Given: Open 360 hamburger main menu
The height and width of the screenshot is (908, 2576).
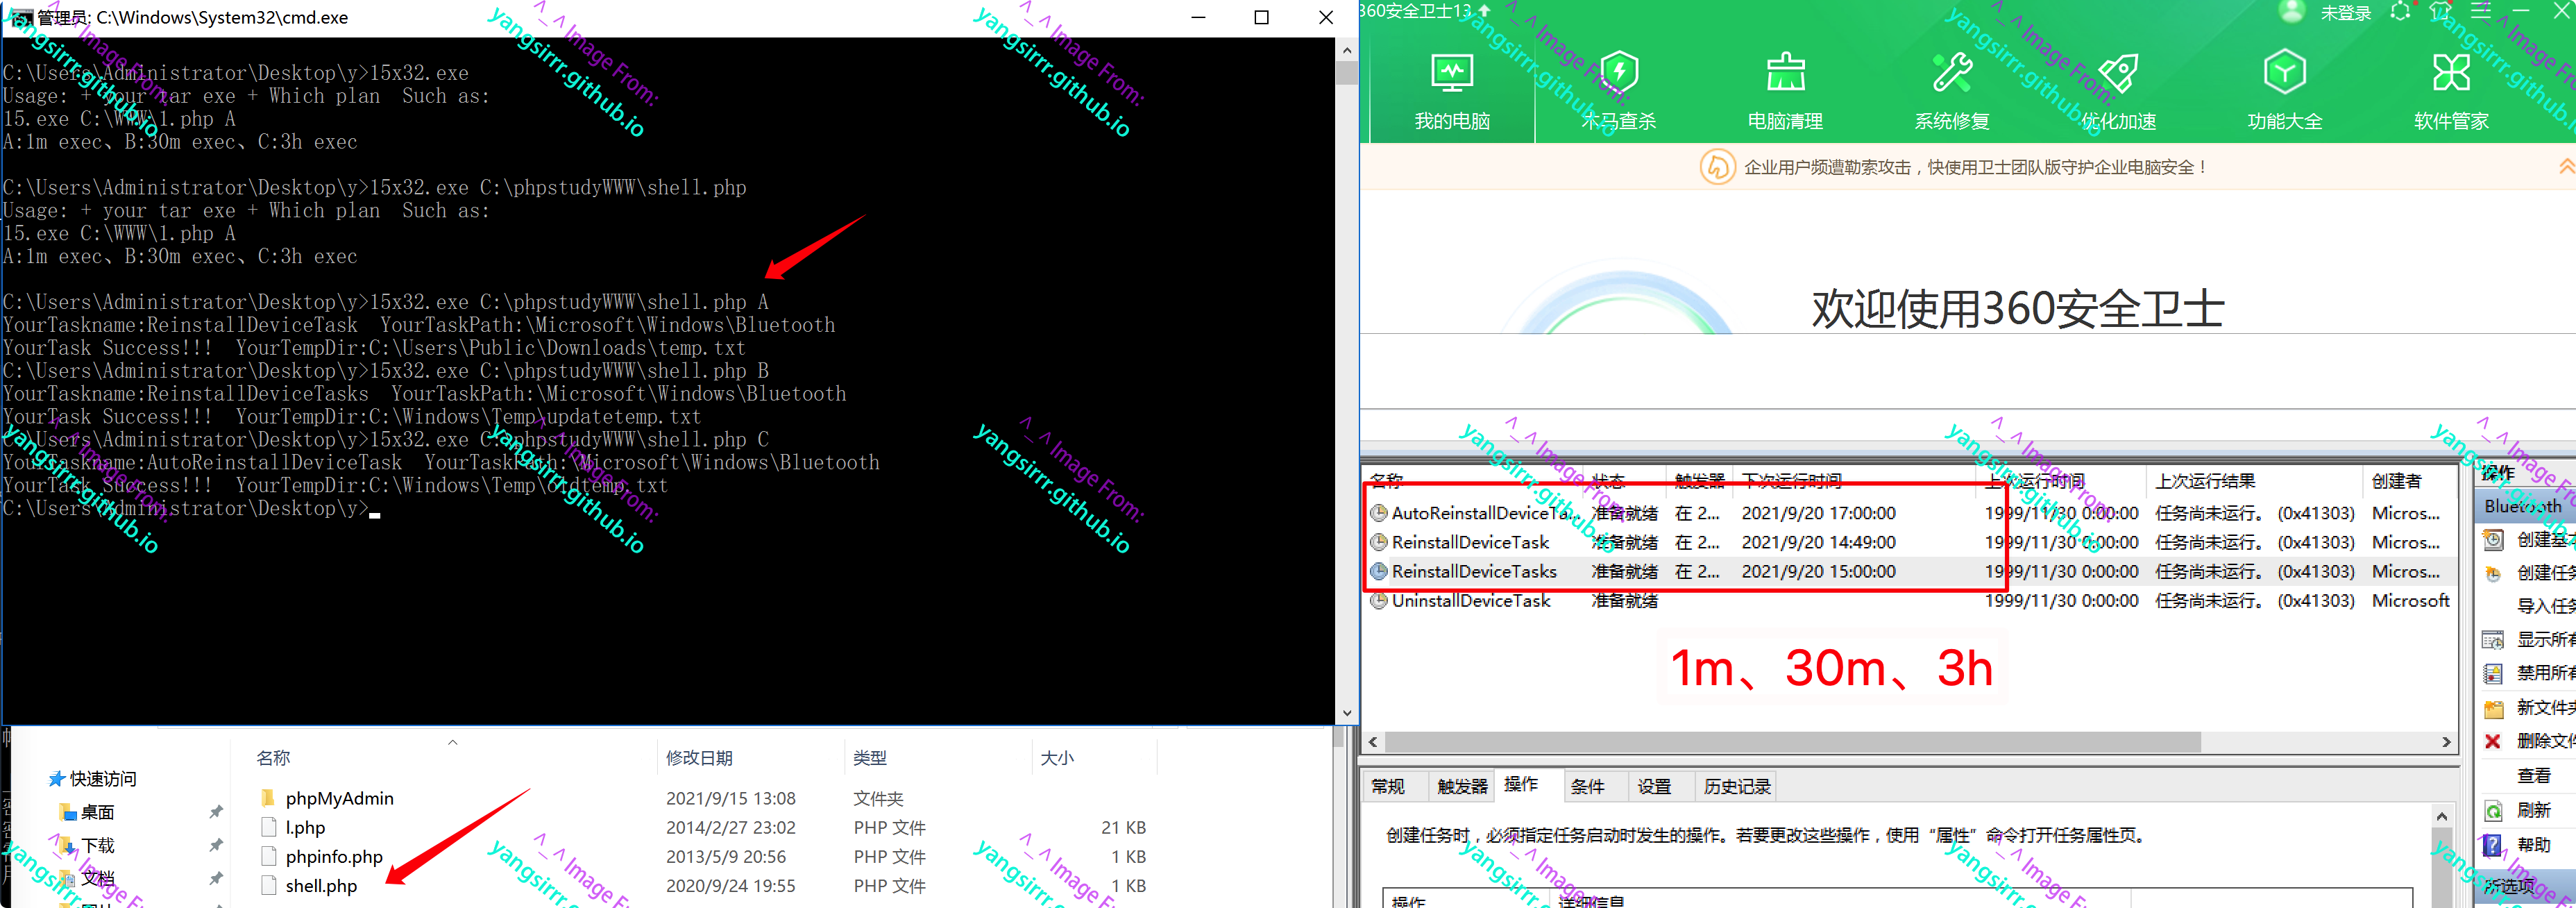Looking at the screenshot, I should [x=2481, y=12].
